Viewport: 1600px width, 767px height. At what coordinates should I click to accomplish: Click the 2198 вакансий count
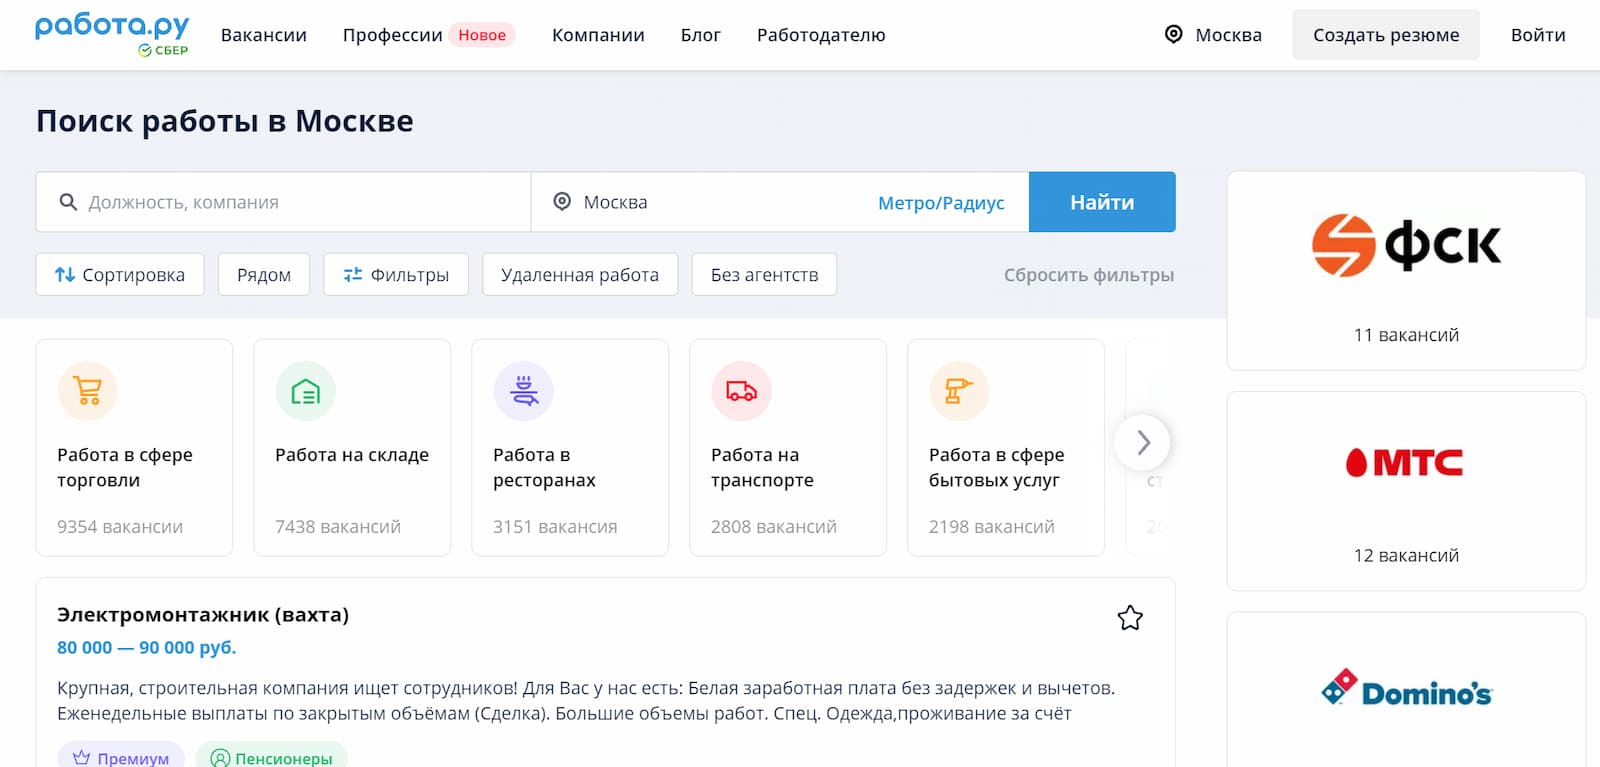pos(992,527)
